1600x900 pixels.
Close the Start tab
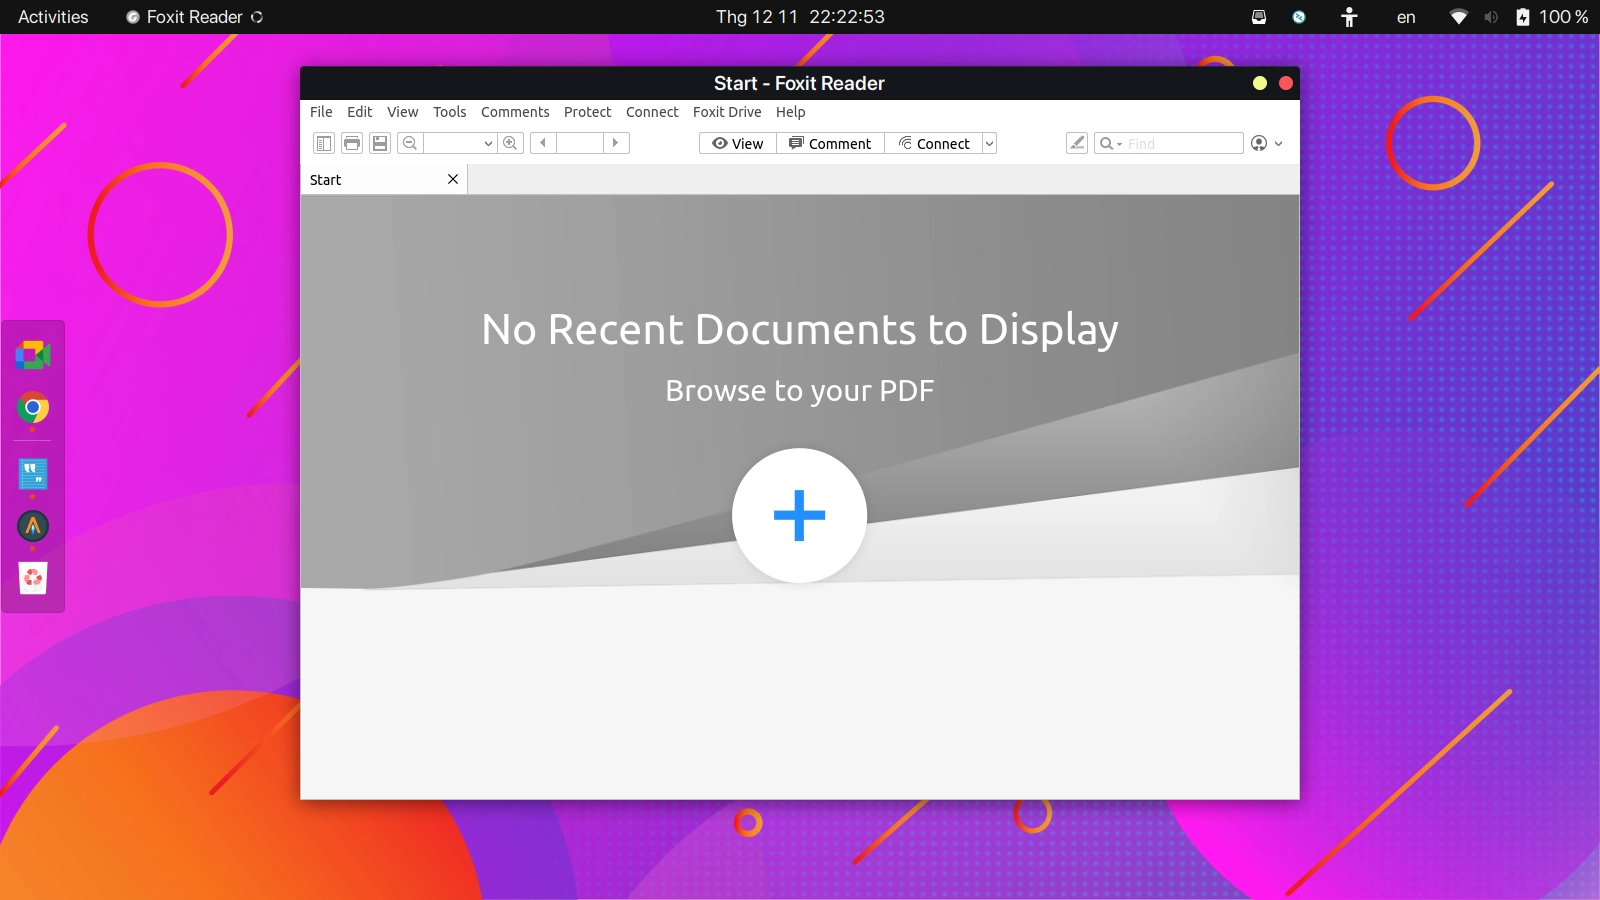[x=453, y=179]
